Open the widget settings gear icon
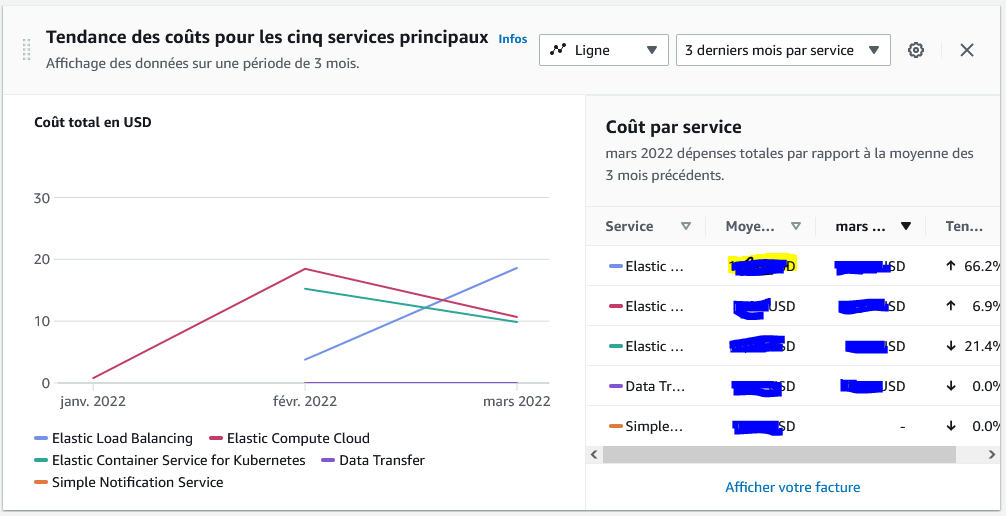This screenshot has height=516, width=1006. (x=916, y=50)
